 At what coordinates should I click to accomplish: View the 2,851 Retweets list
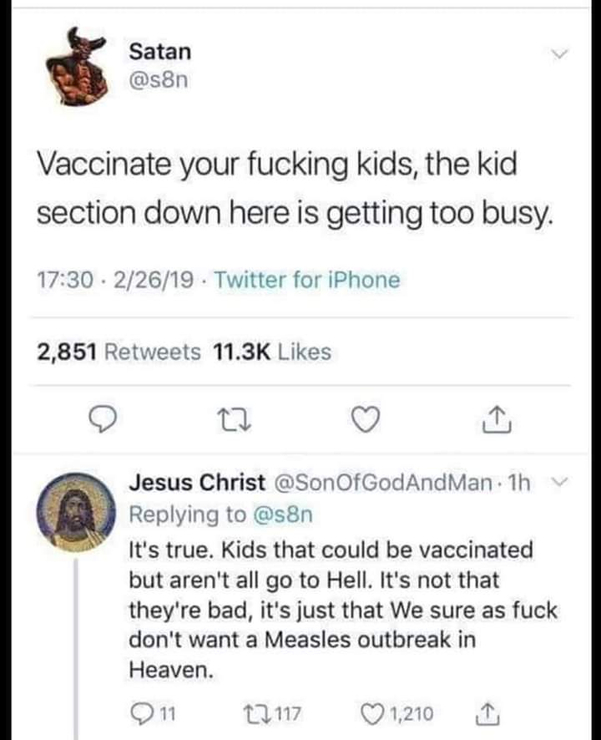[x=119, y=352]
